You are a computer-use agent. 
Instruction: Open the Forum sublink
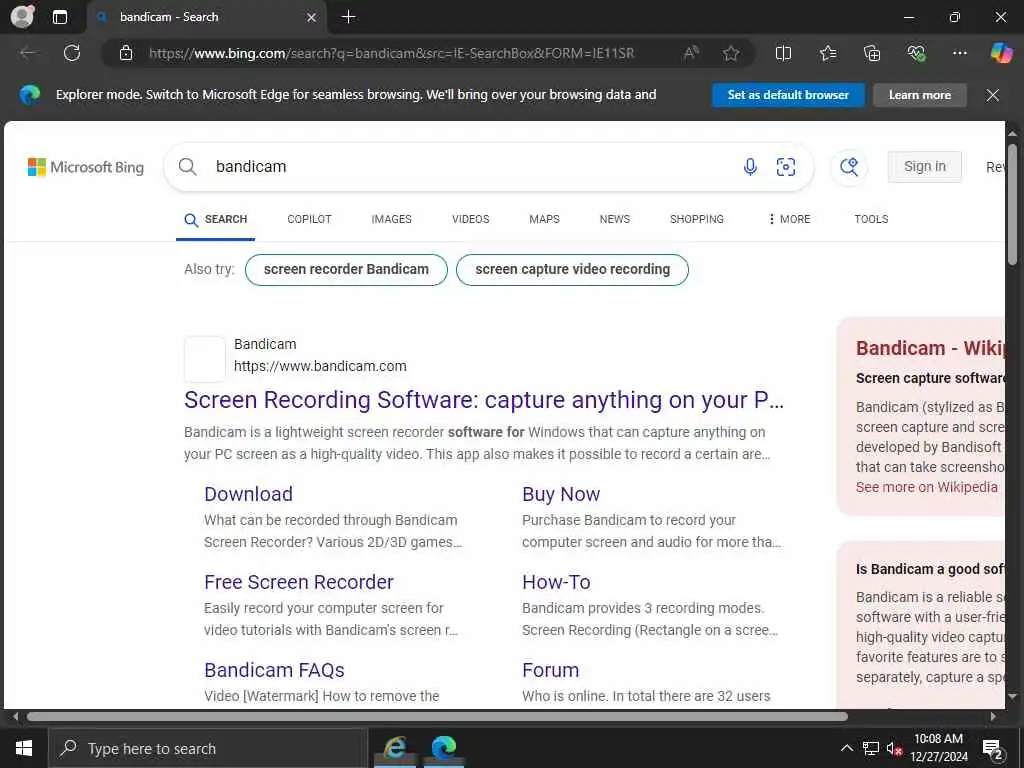[x=551, y=670]
